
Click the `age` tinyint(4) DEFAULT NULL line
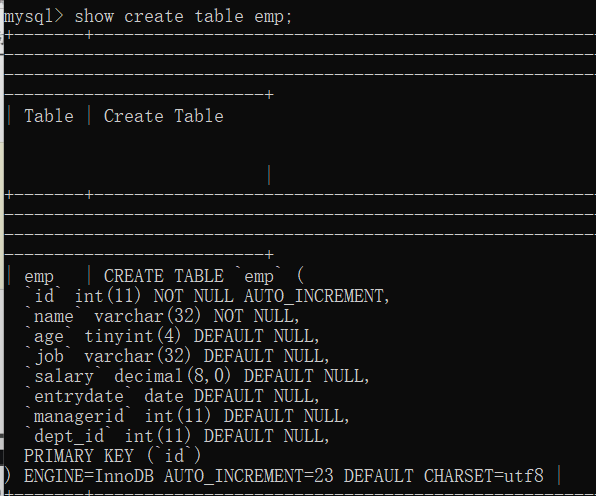click(172, 336)
